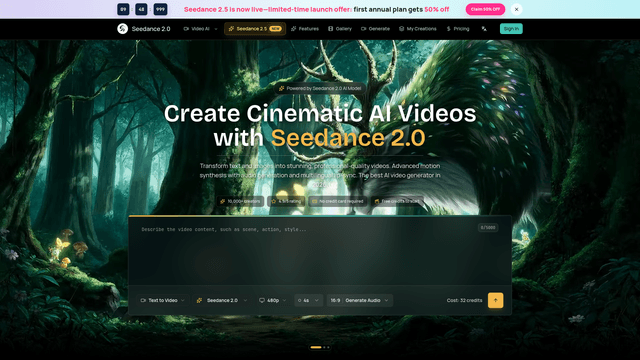Screen dimensions: 640x360
Task: Open the Seedance 2.5 NEW nav item
Action: tap(255, 29)
